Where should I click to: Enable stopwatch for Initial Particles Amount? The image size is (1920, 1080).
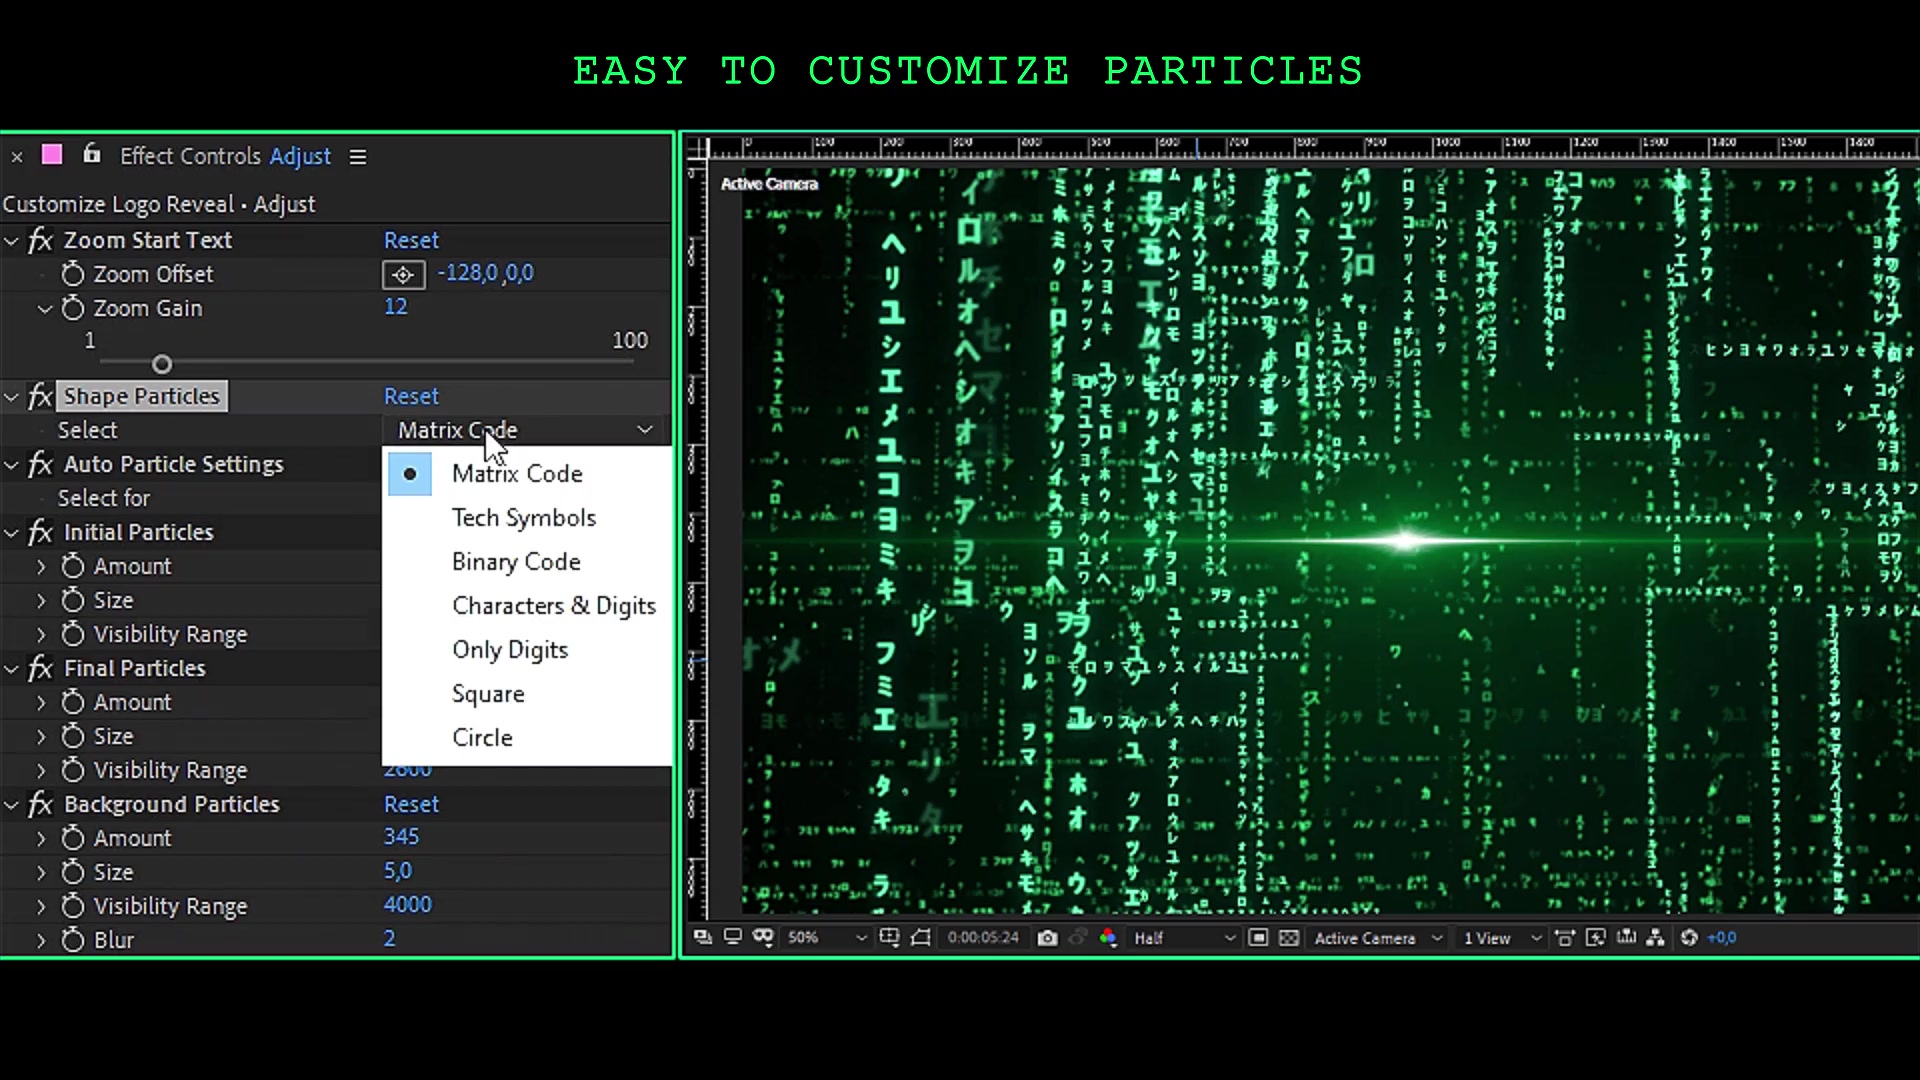(x=72, y=566)
